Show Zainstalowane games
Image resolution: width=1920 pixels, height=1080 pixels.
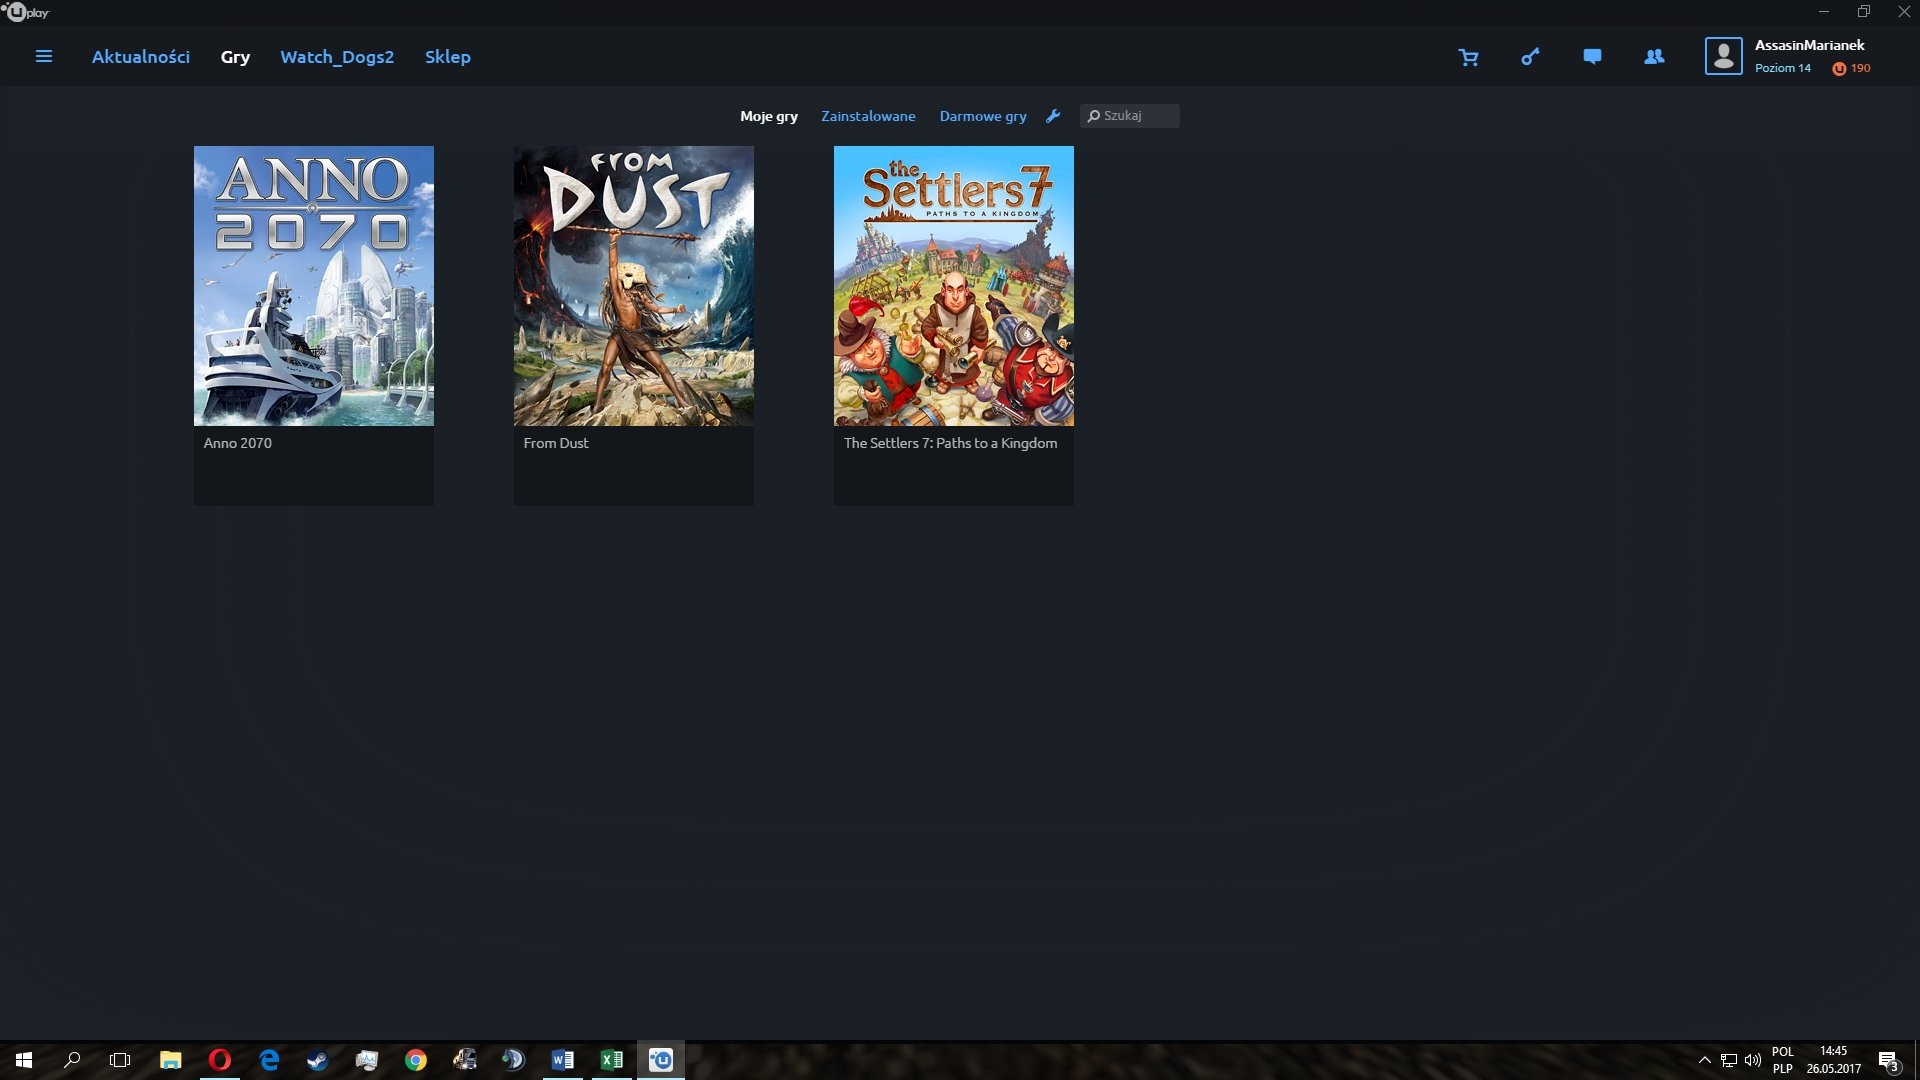click(x=868, y=116)
